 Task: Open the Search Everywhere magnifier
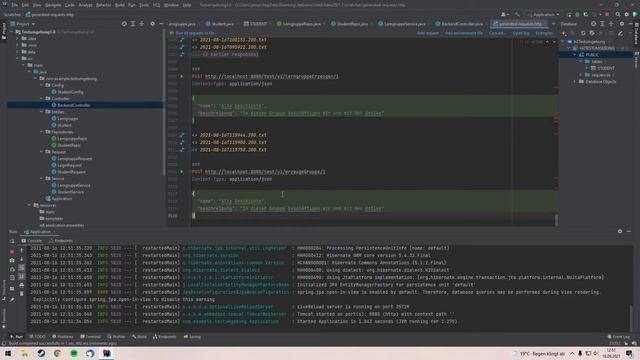tap(618, 14)
